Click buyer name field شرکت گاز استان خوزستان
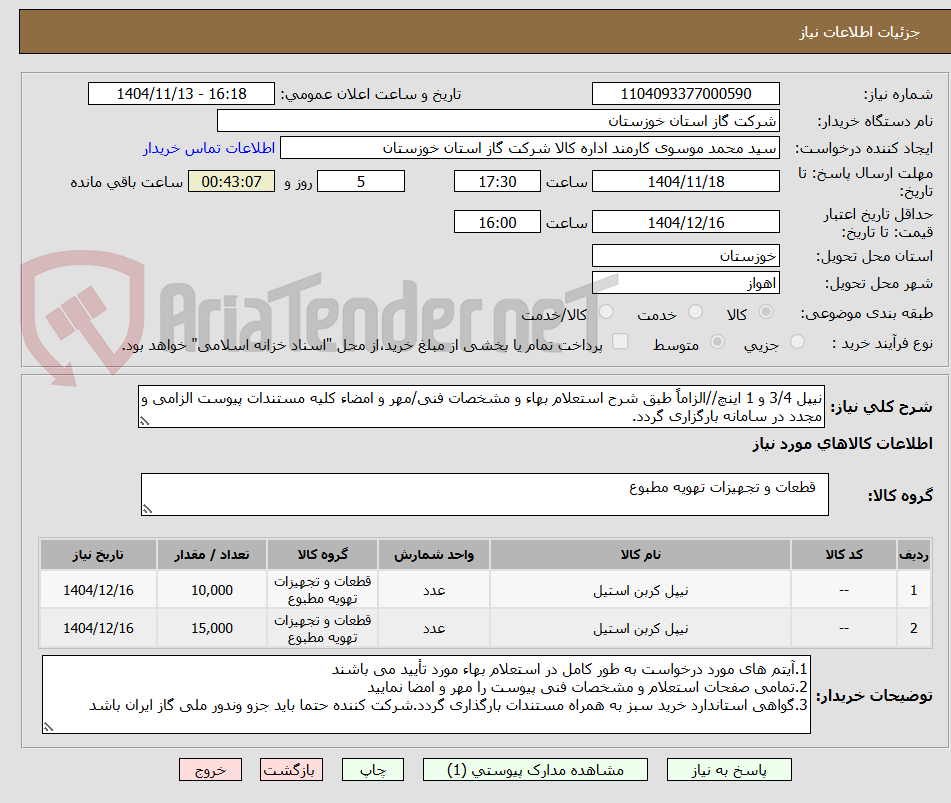951x803 pixels. pyautogui.click(x=498, y=121)
